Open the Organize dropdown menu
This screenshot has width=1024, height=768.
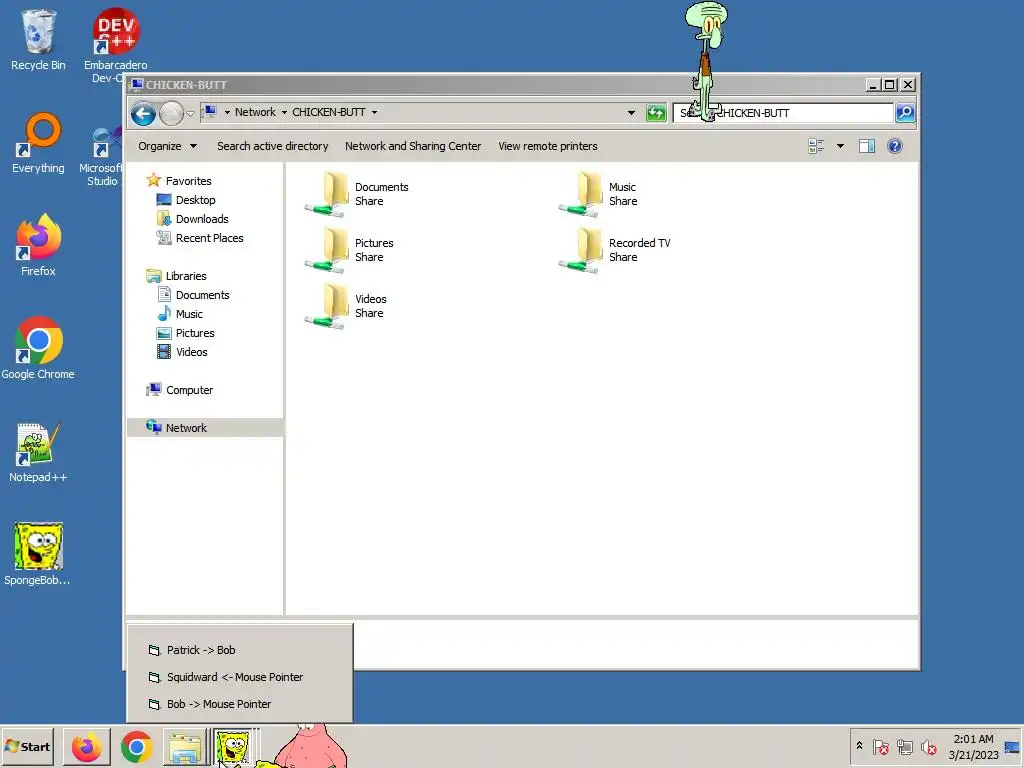coord(167,146)
